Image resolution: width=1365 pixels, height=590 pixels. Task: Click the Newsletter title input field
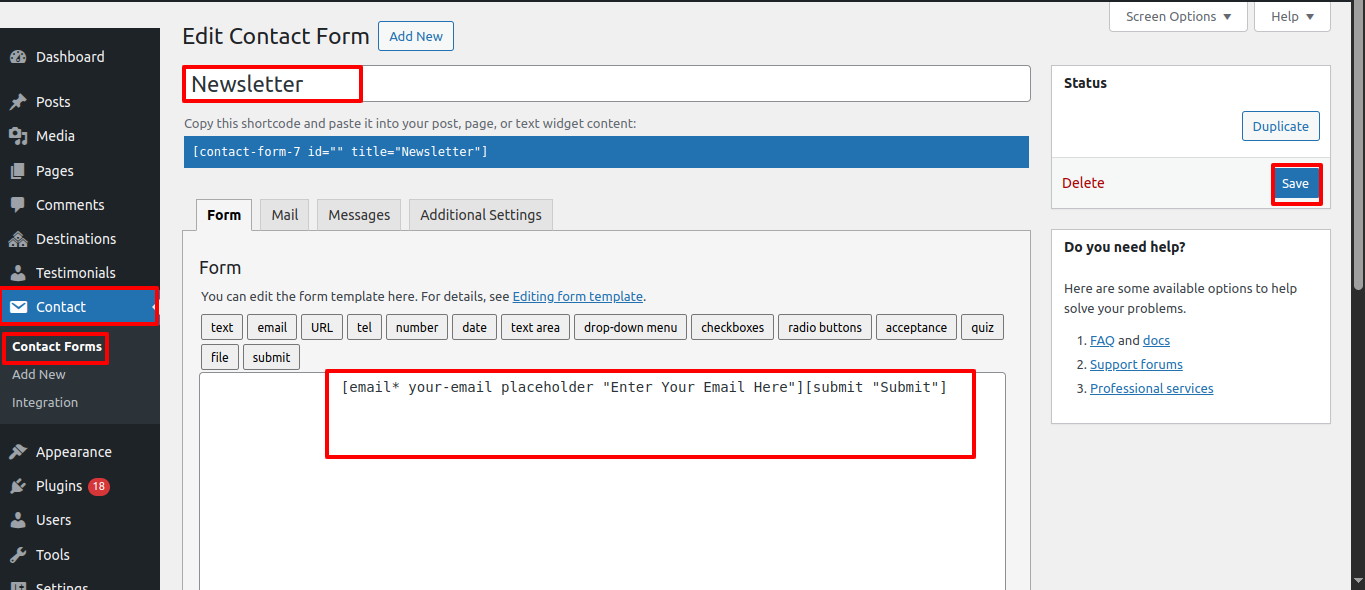[607, 84]
